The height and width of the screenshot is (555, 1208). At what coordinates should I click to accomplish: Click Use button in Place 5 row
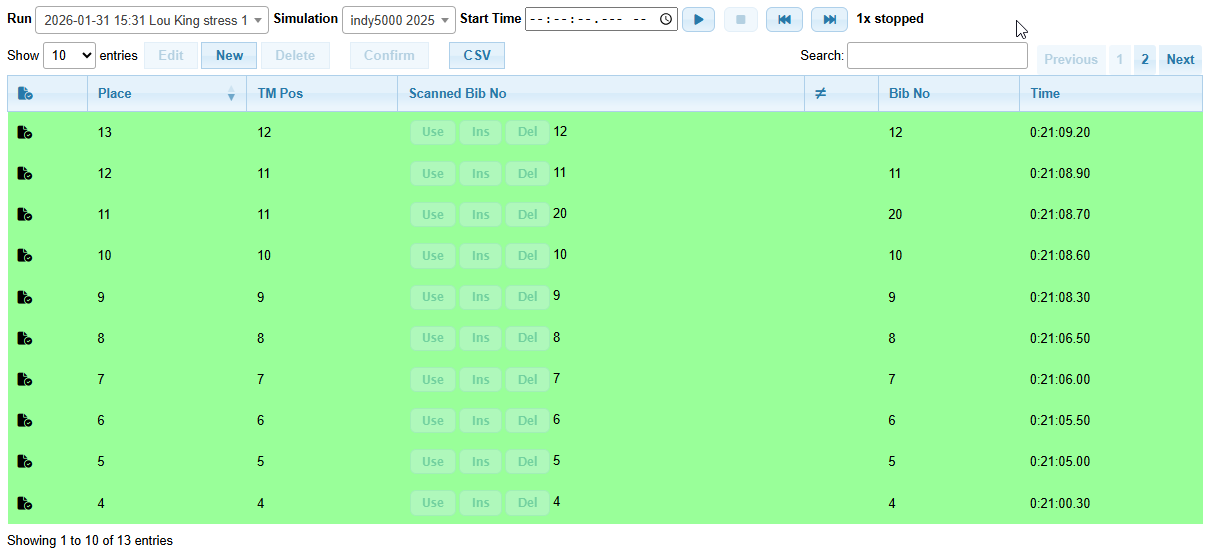click(x=433, y=461)
